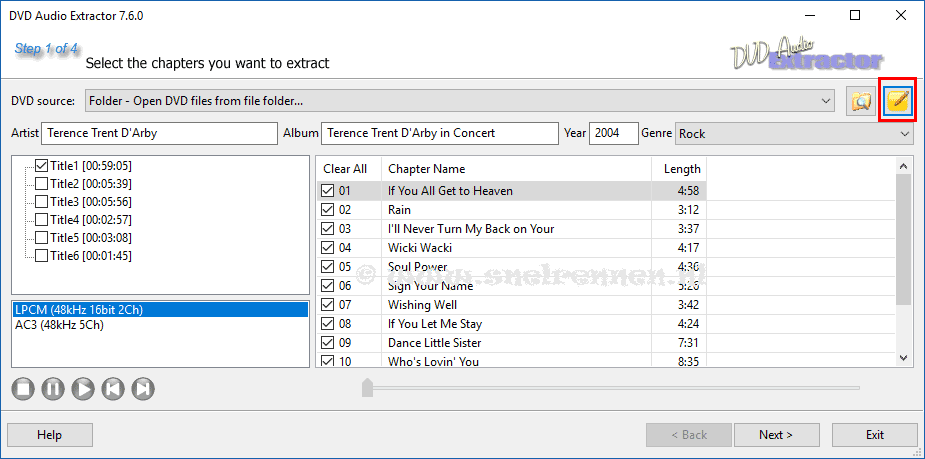Uncheck chapter 03 checkbox
This screenshot has width=925, height=459.
(x=327, y=229)
